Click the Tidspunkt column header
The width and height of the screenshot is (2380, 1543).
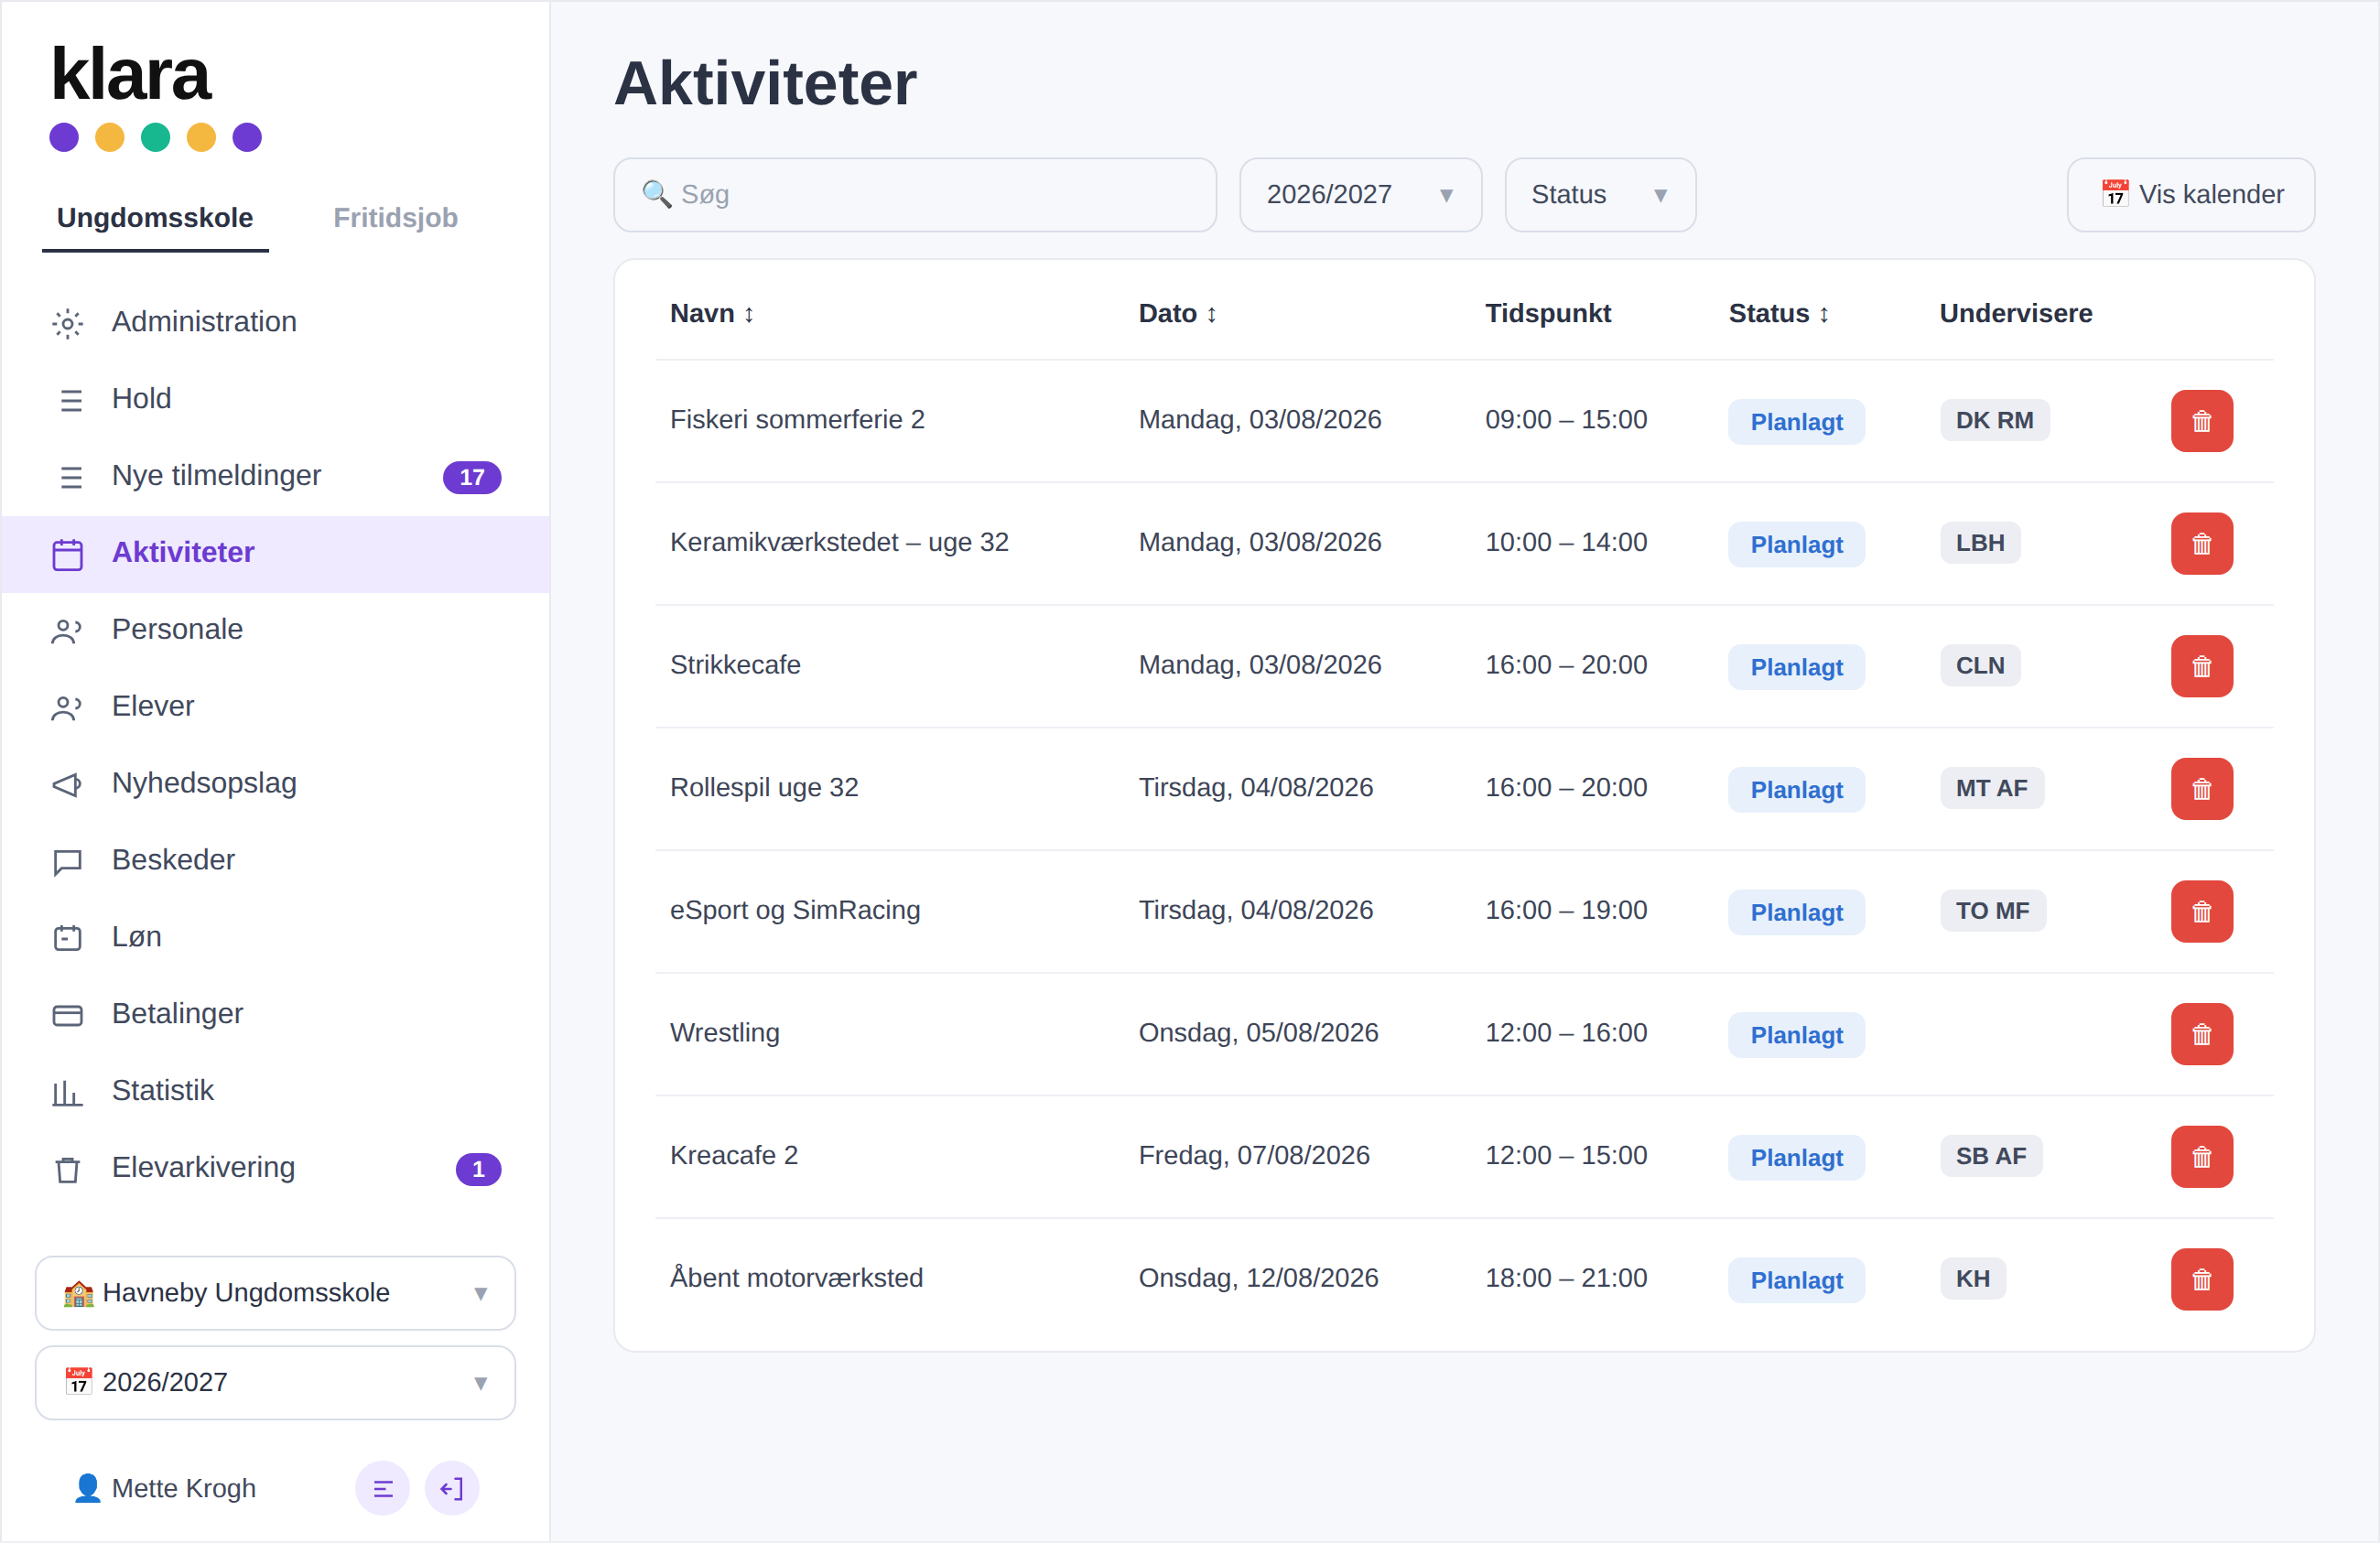pyautogui.click(x=1548, y=314)
